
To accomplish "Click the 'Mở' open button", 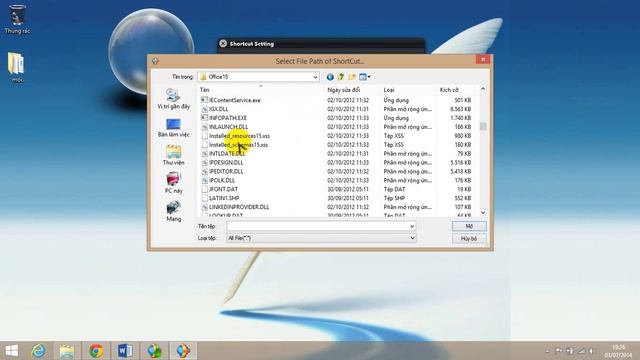I will 469,226.
